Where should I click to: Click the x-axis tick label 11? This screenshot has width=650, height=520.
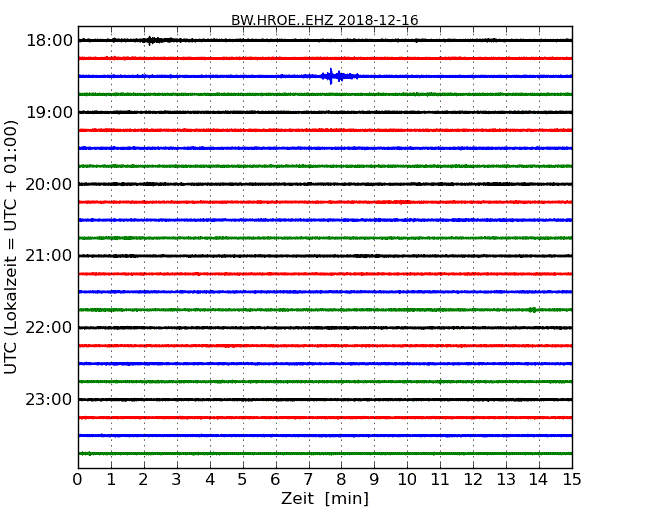440,480
